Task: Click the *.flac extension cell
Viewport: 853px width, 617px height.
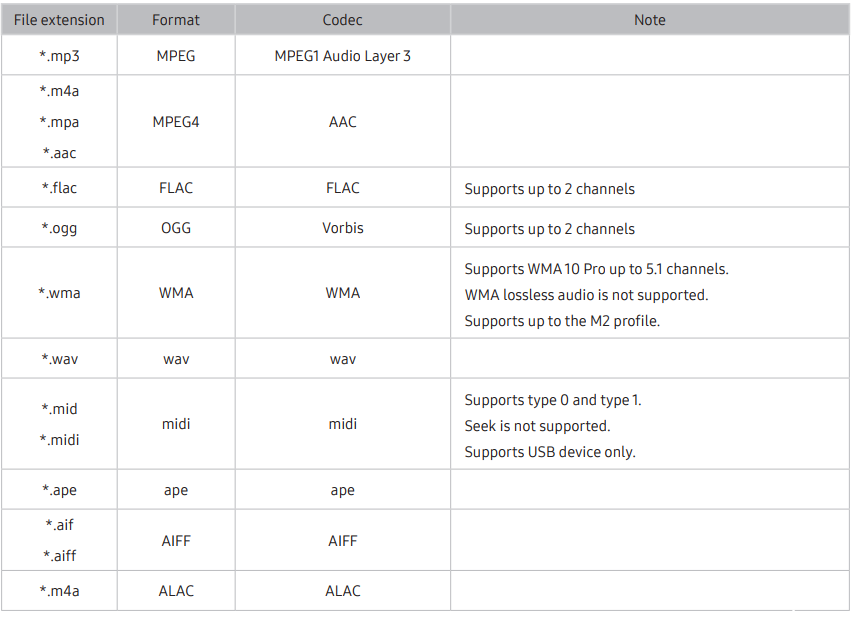Action: 59,188
